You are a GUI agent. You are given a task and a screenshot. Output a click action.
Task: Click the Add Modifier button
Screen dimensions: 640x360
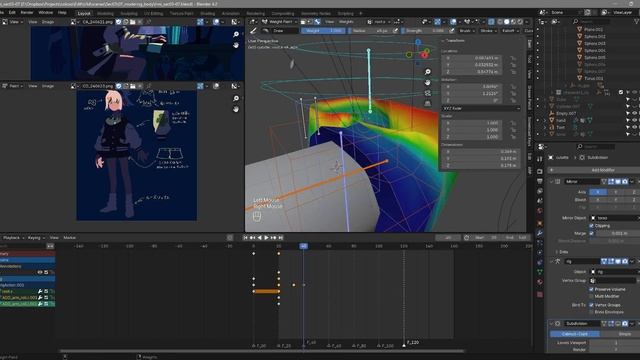594,170
